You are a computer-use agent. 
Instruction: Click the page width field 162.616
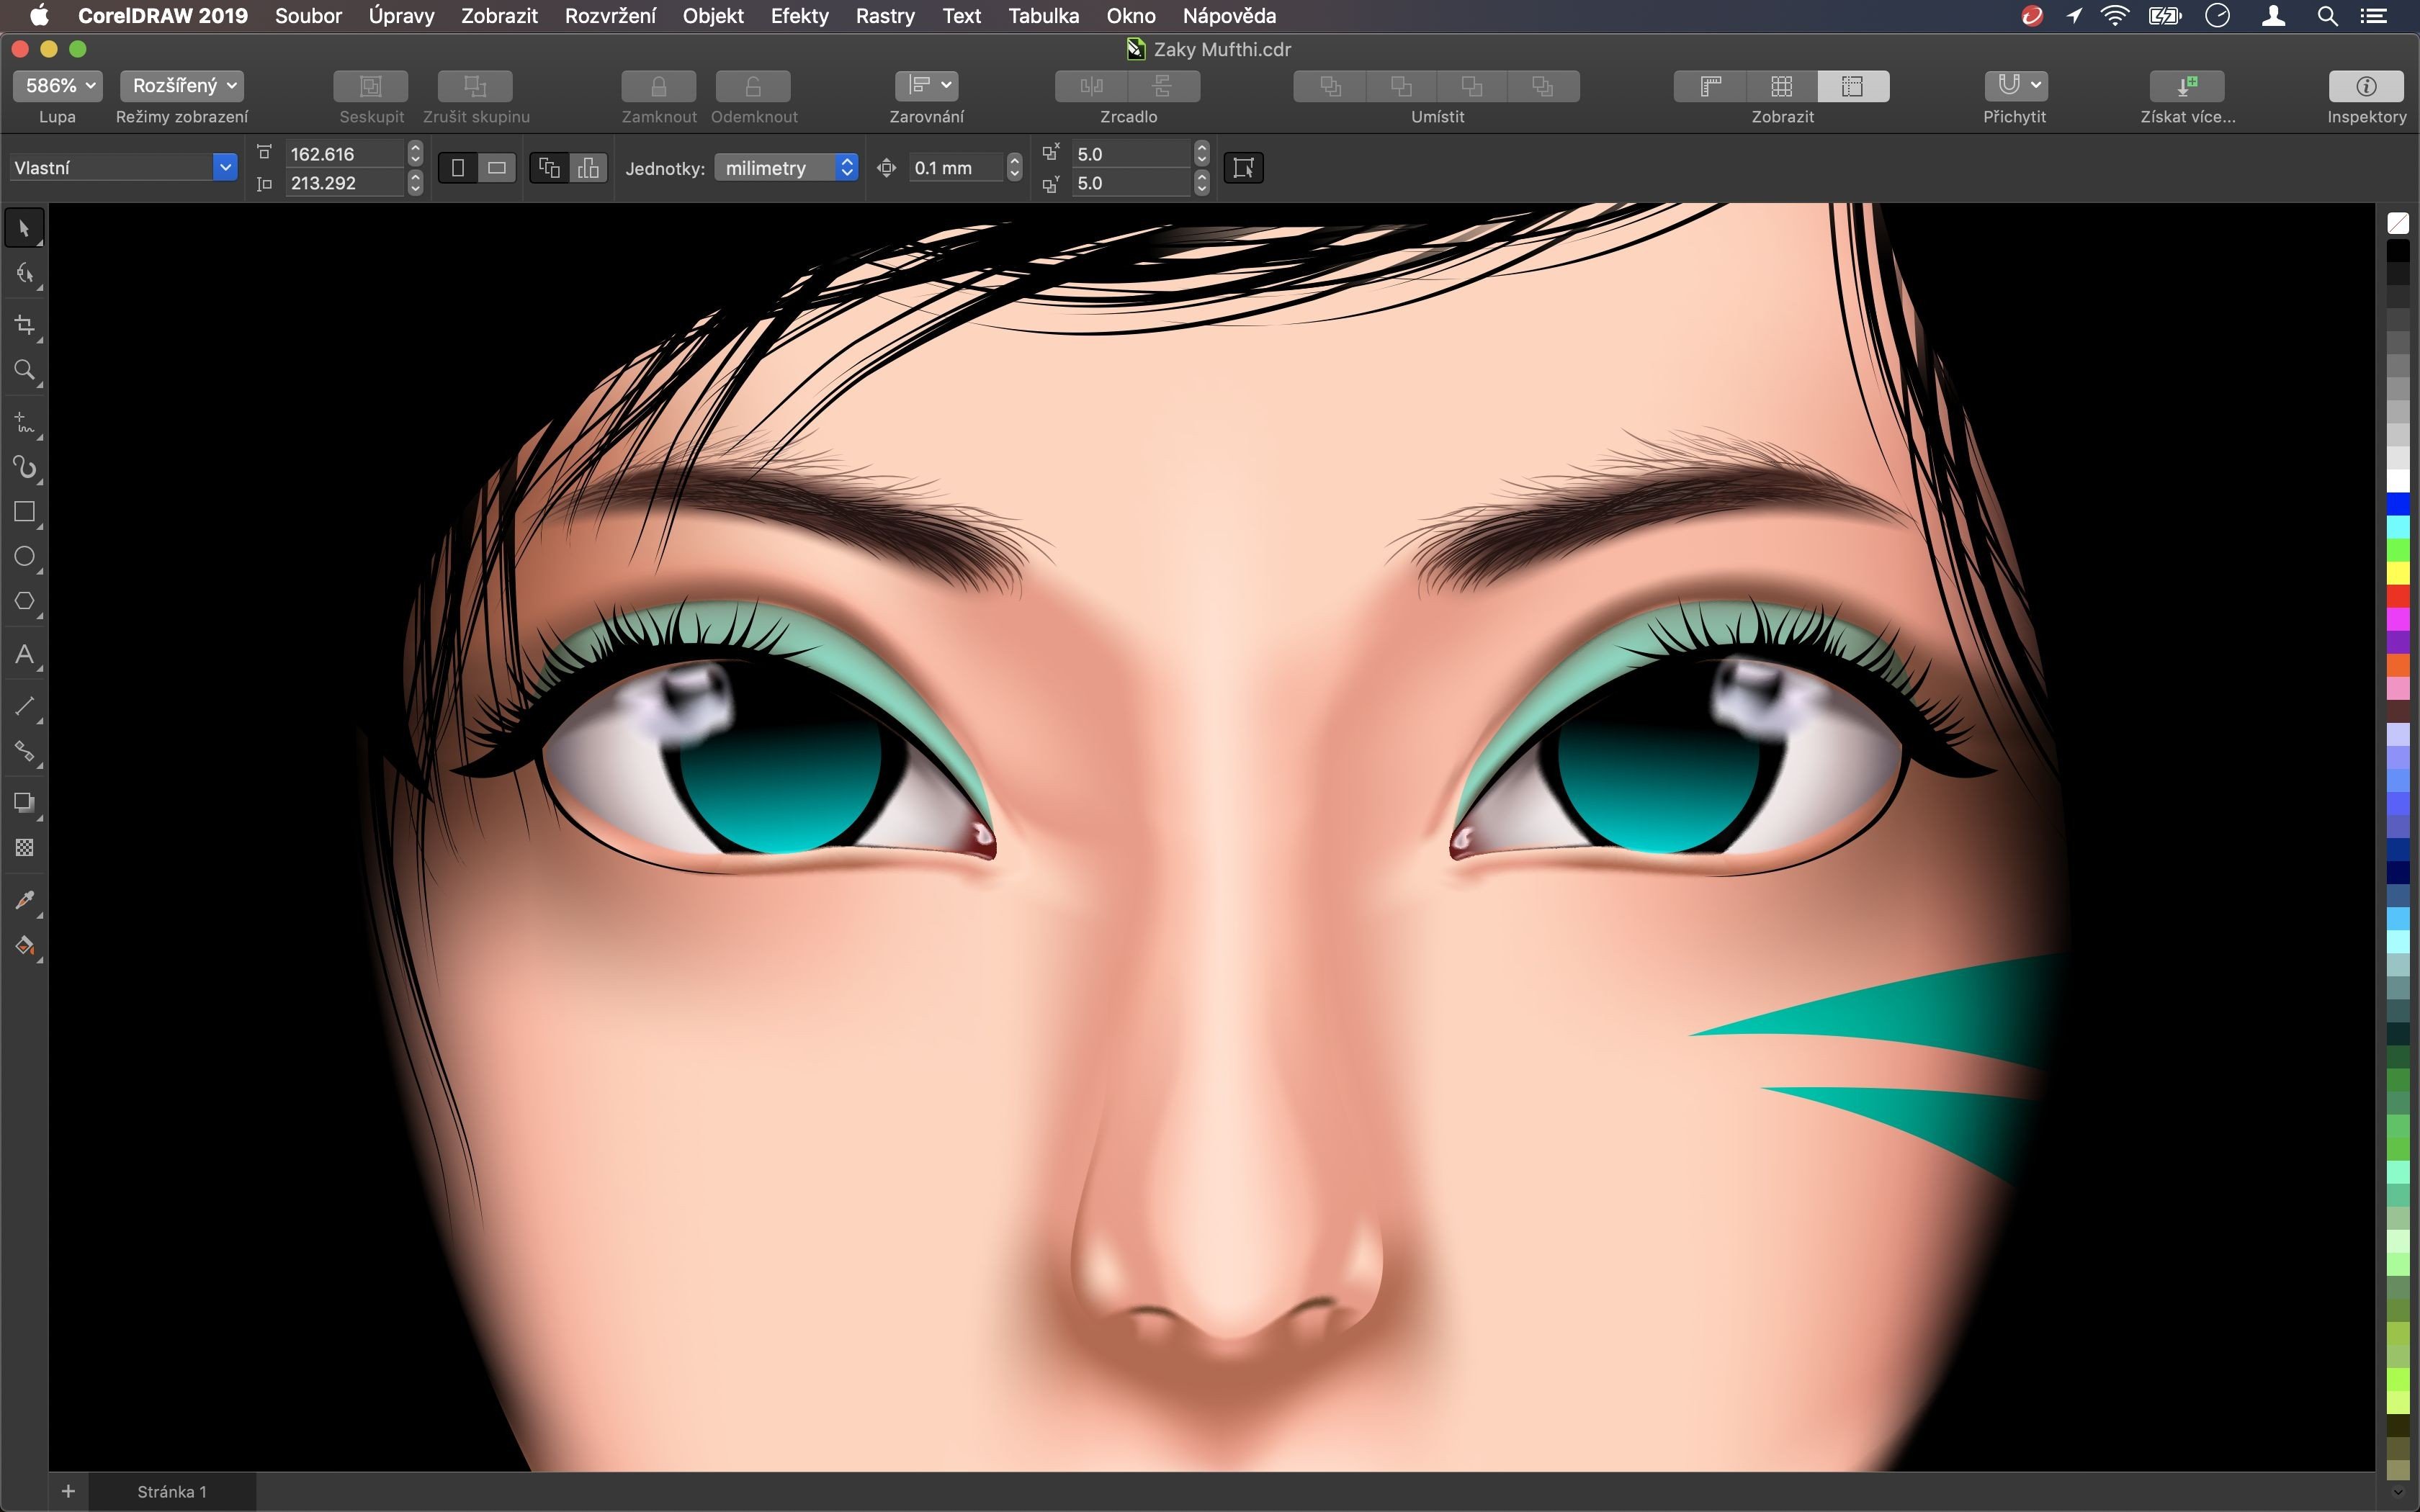point(344,154)
